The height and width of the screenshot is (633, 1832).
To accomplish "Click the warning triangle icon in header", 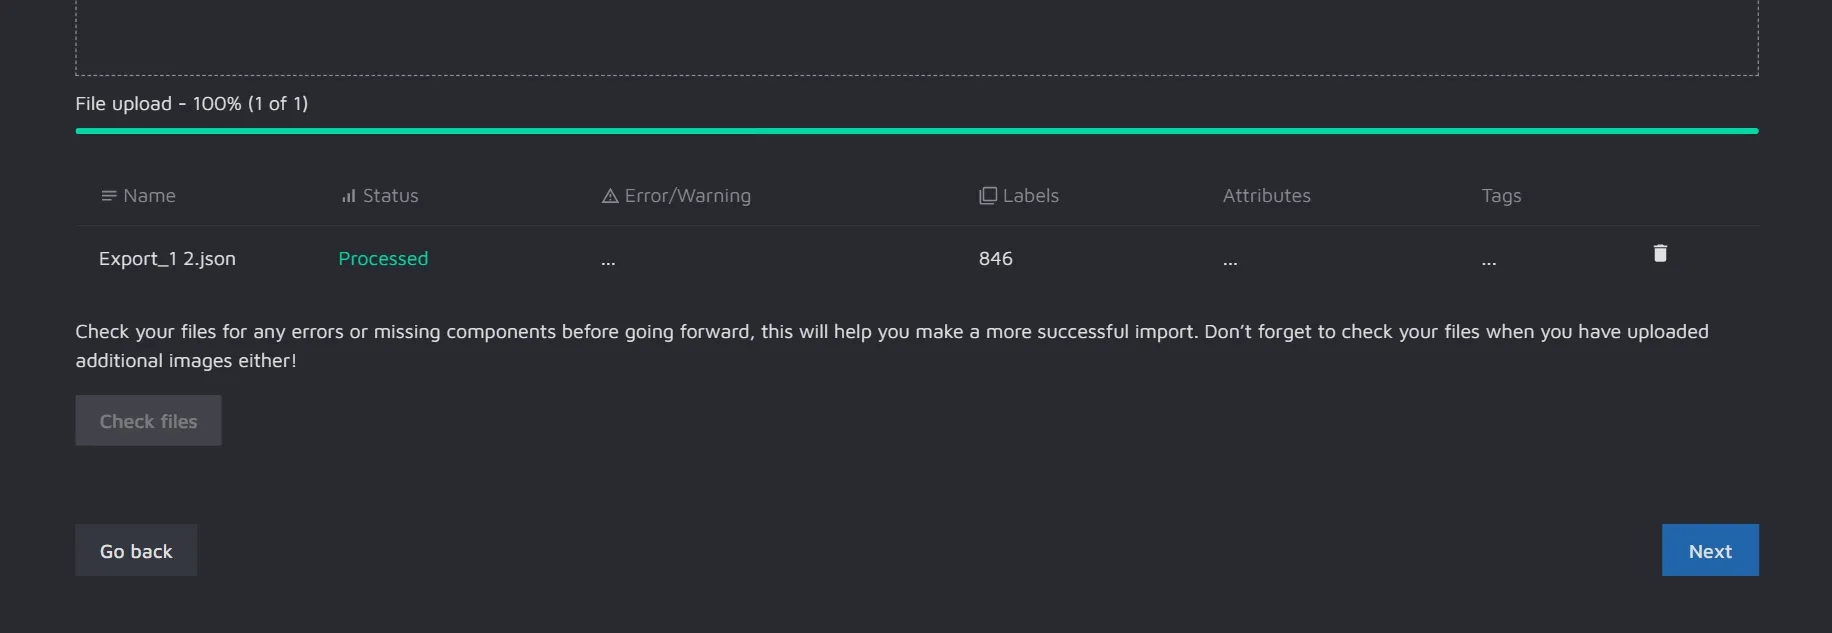I will pos(609,196).
